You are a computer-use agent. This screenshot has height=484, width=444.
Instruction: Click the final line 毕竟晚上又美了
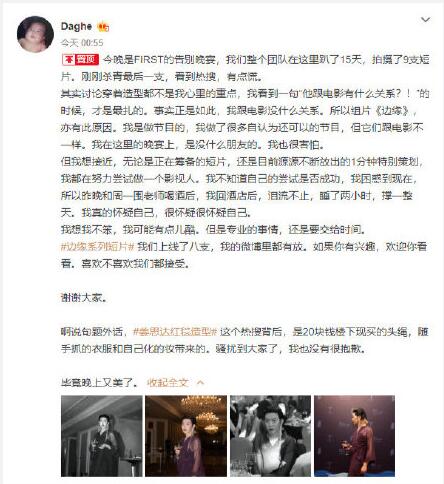click(99, 382)
